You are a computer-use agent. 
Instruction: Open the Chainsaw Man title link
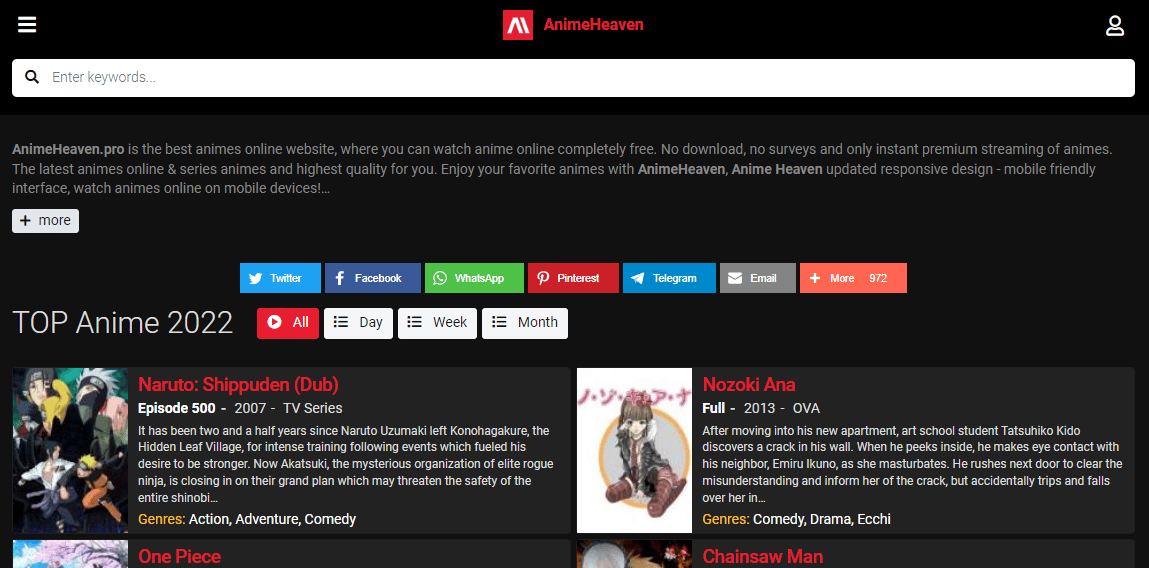pos(763,557)
